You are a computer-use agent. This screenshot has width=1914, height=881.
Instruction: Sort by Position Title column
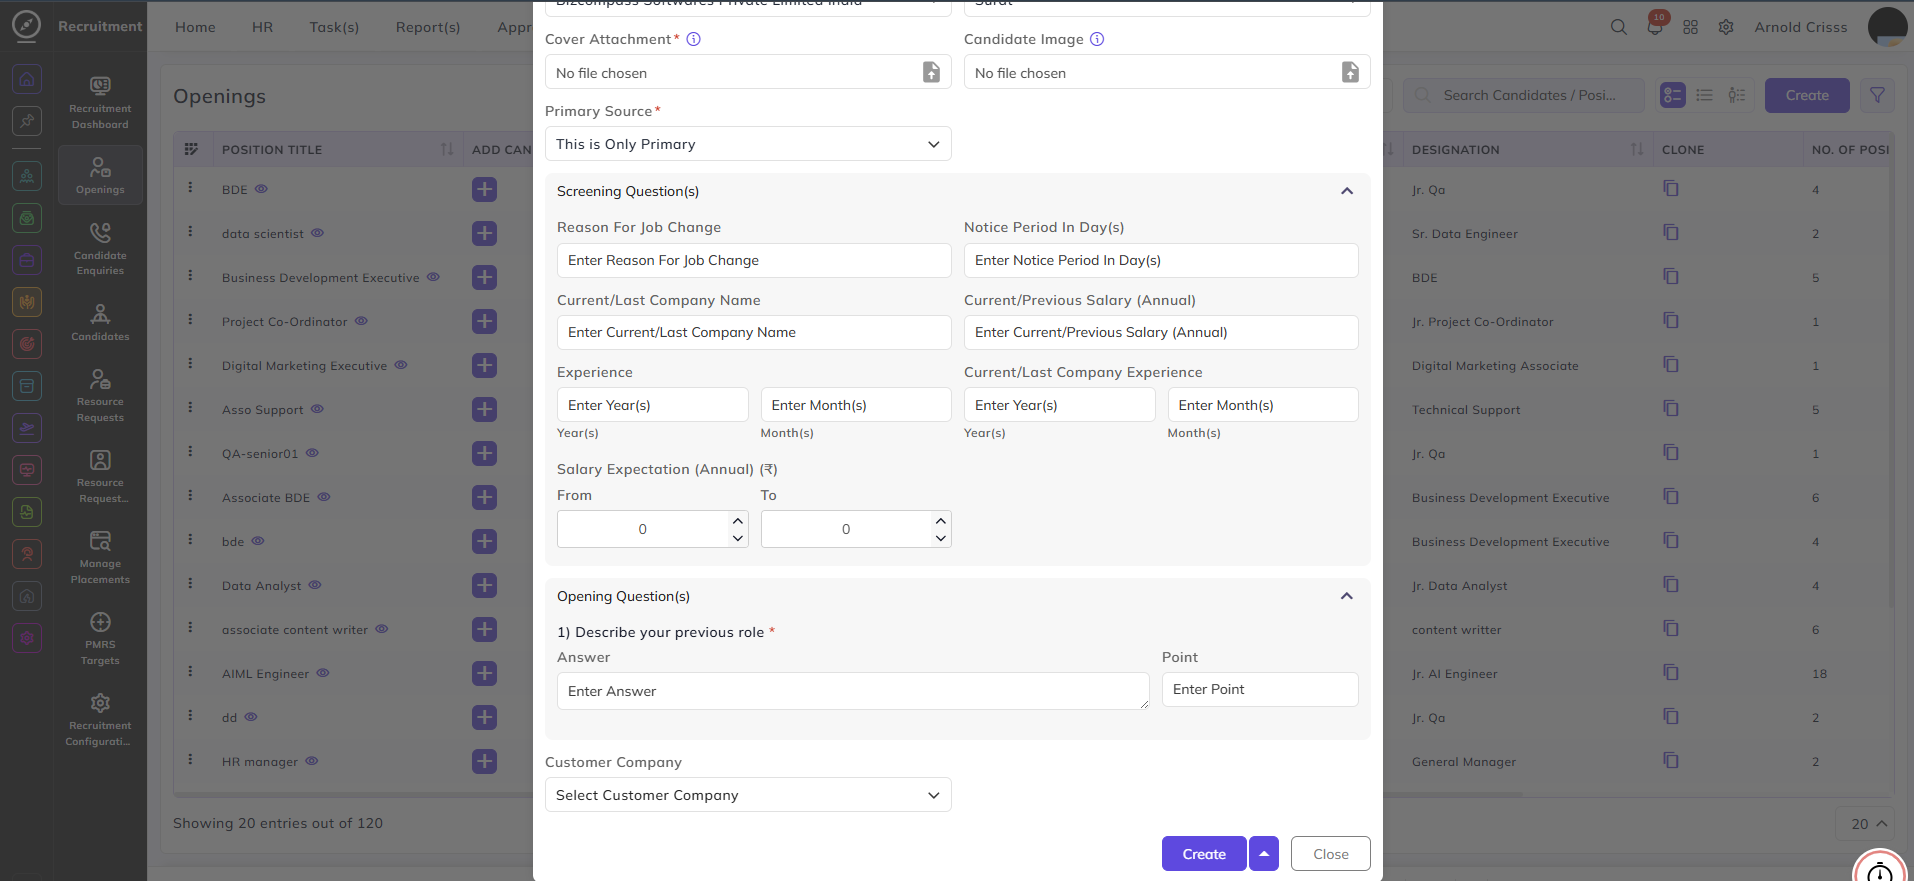(447, 149)
